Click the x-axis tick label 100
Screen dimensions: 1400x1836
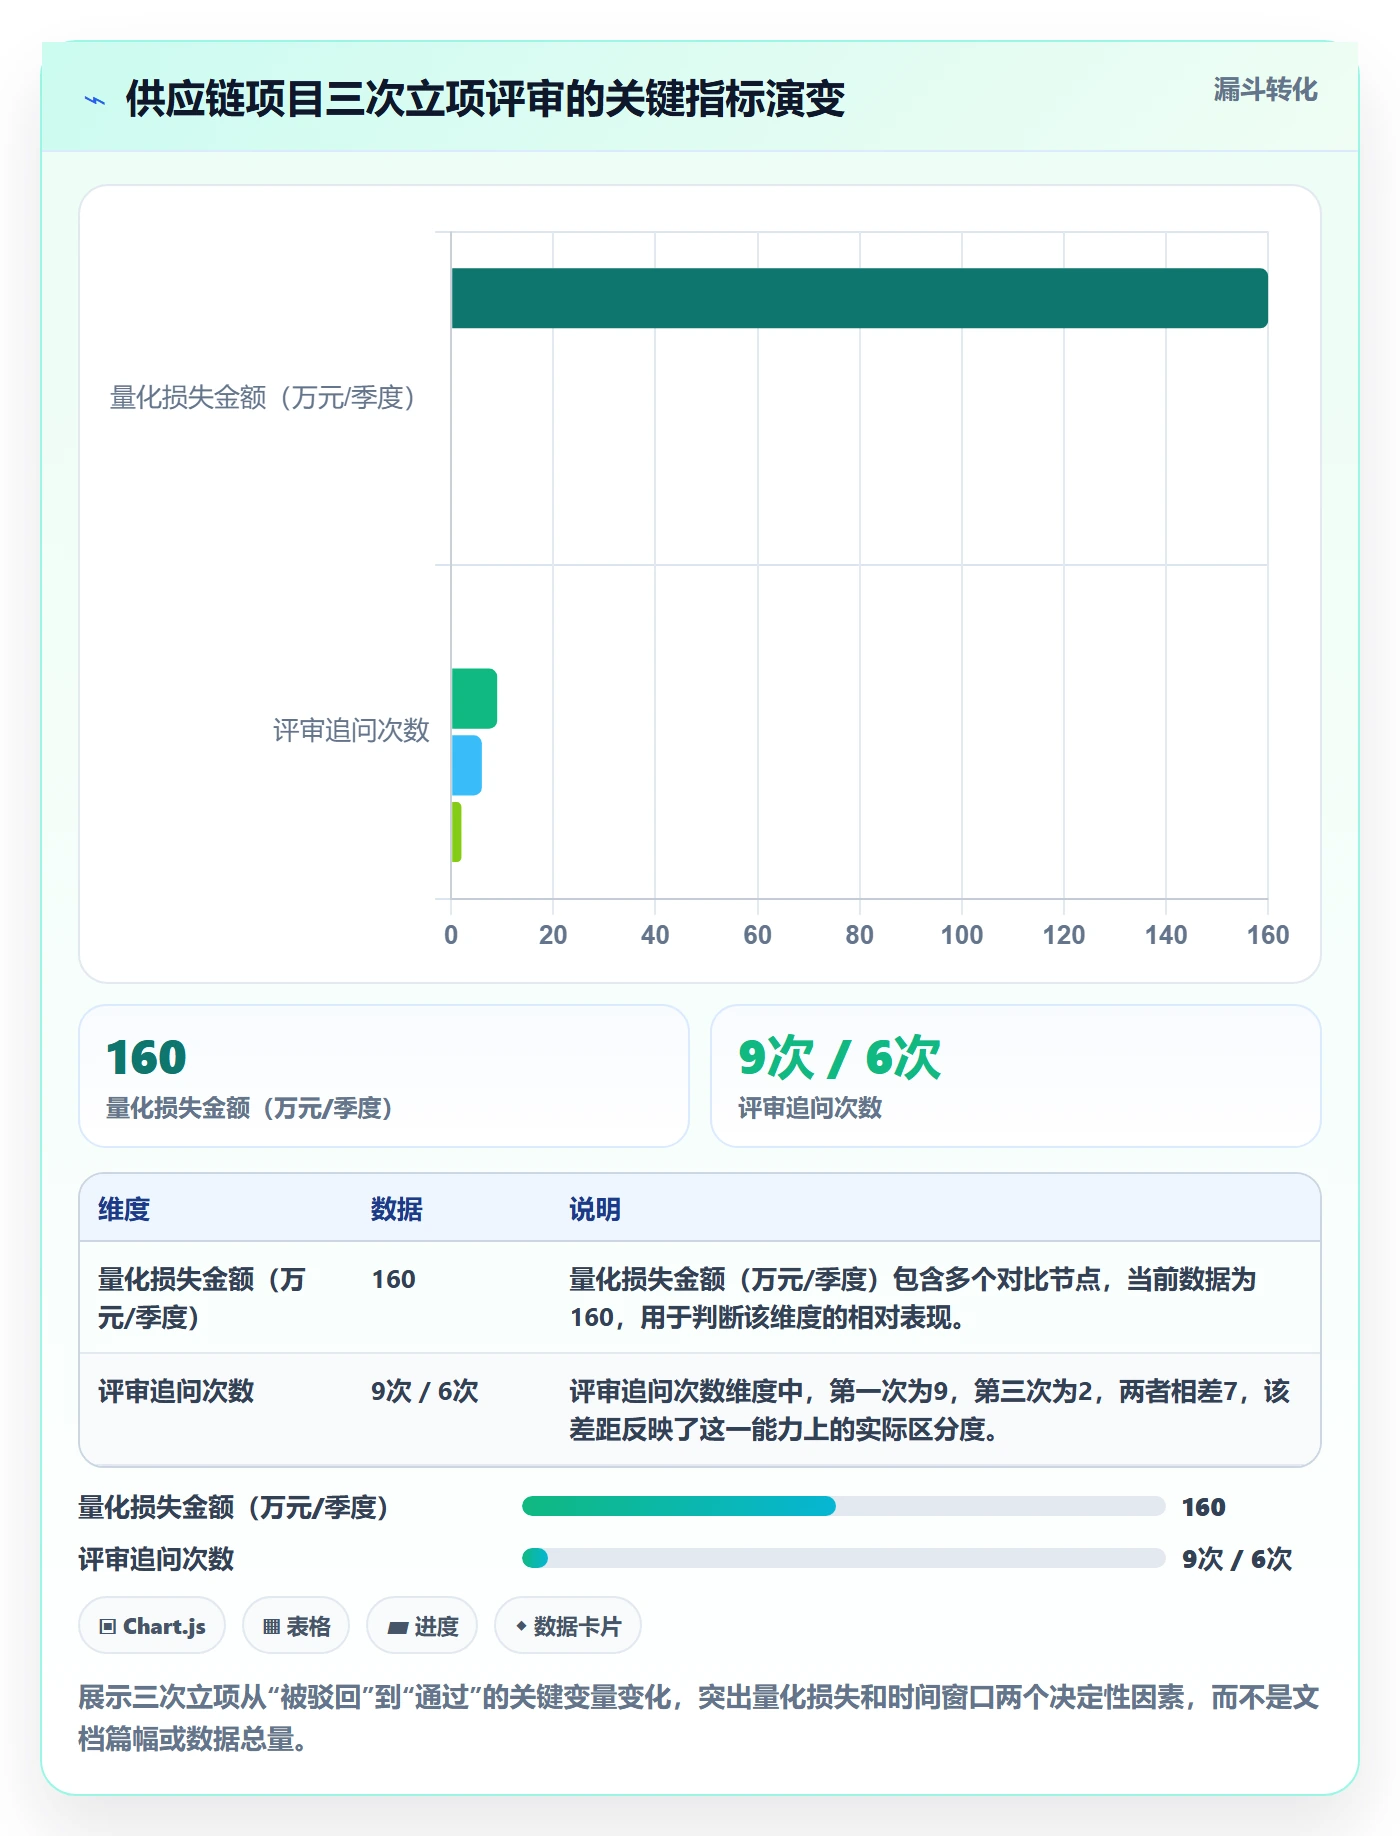[962, 935]
